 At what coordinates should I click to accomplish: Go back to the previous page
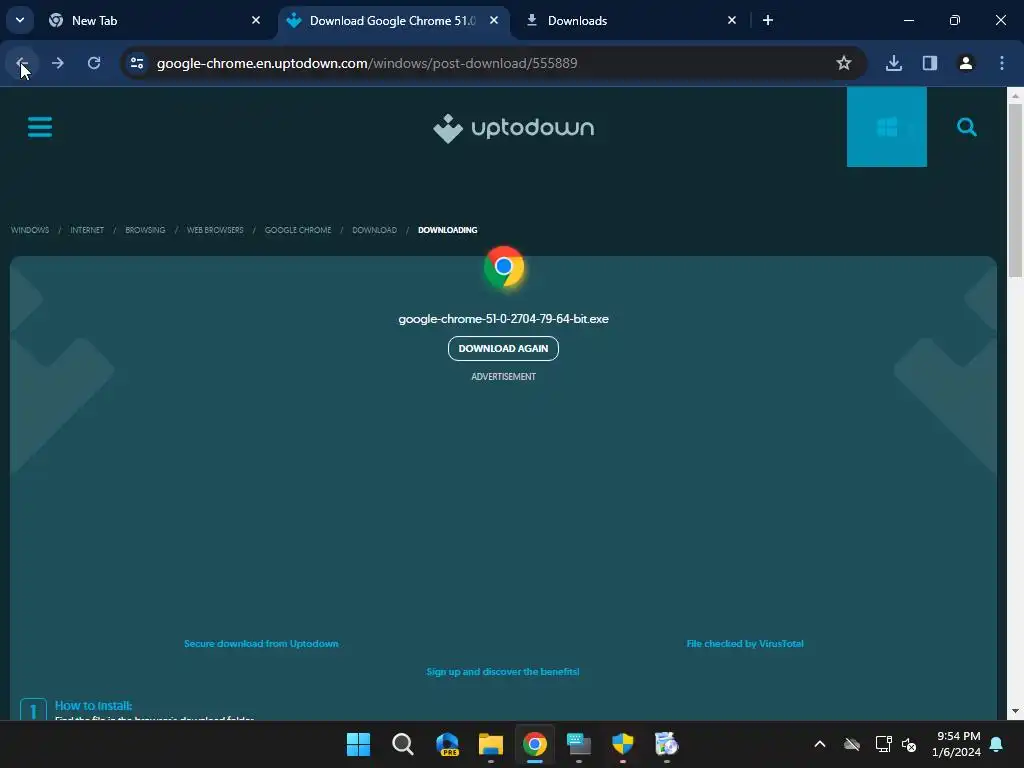(x=21, y=63)
